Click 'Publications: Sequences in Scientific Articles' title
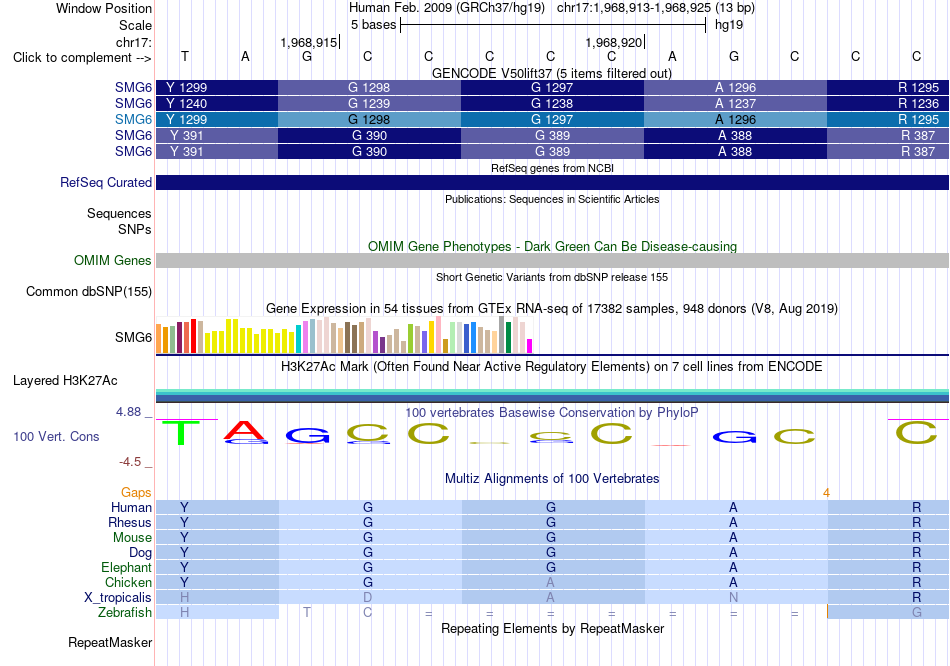This screenshot has width=950, height=666. point(552,199)
